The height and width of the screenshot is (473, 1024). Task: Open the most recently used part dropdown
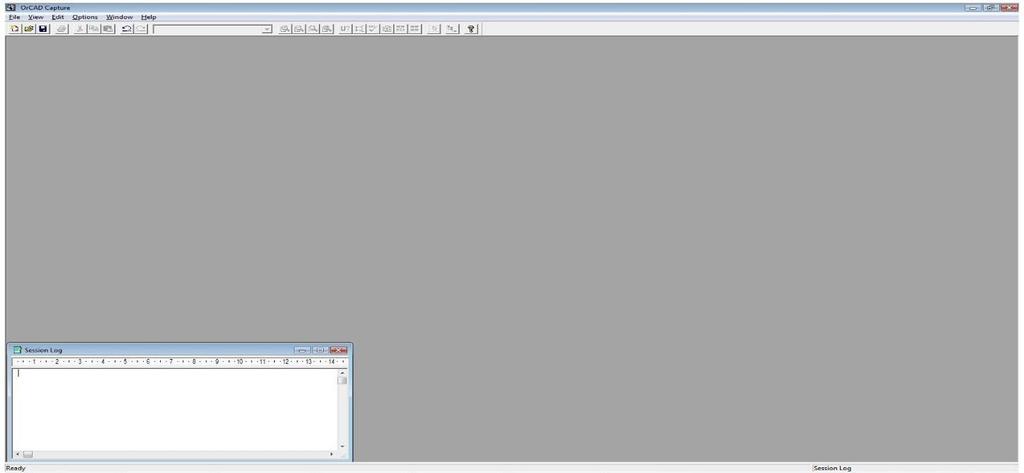[266, 29]
